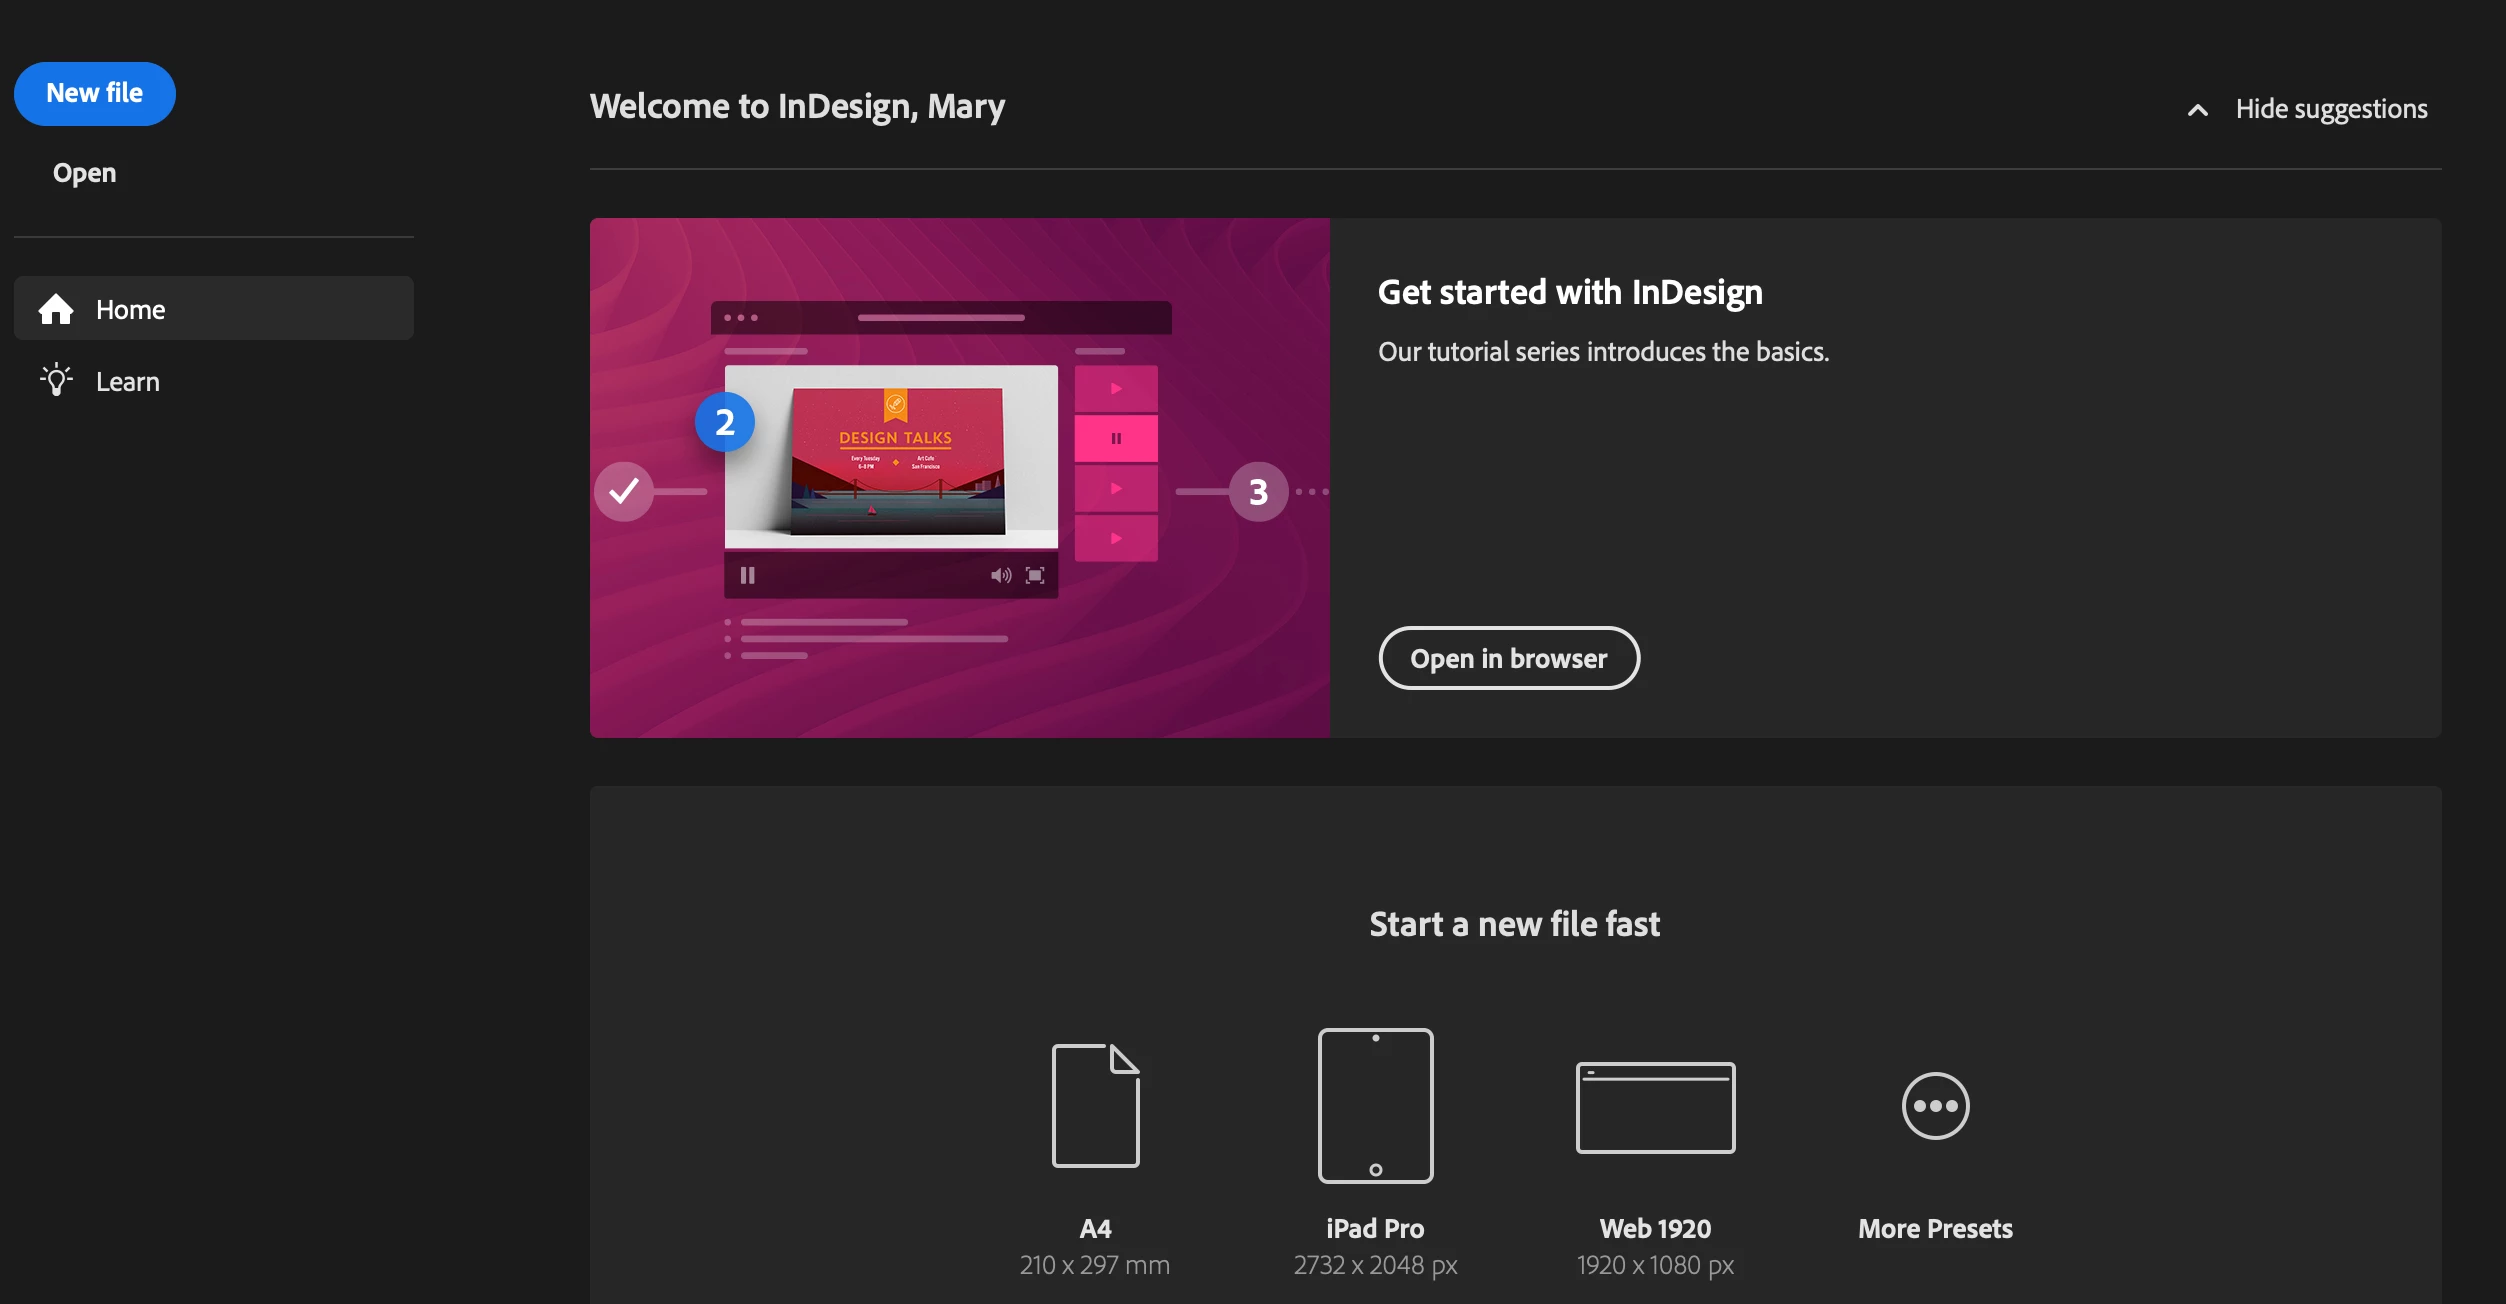Click the Open in browser button
The height and width of the screenshot is (1304, 2506).
click(x=1508, y=658)
